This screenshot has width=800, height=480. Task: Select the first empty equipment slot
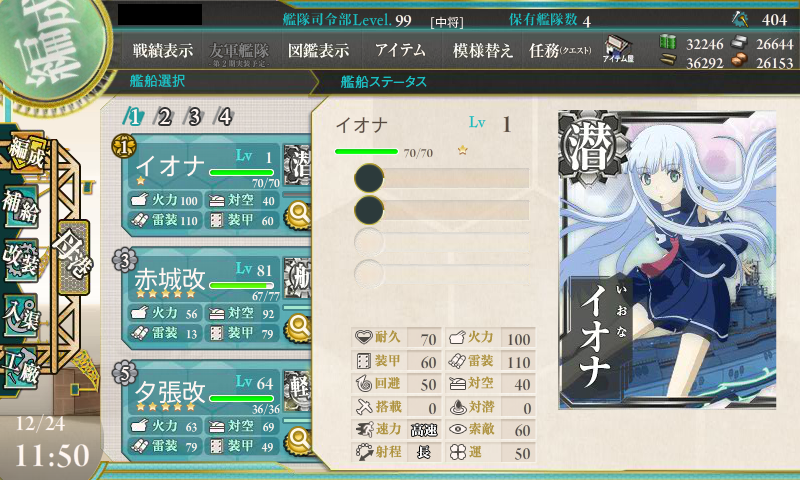pyautogui.click(x=442, y=178)
